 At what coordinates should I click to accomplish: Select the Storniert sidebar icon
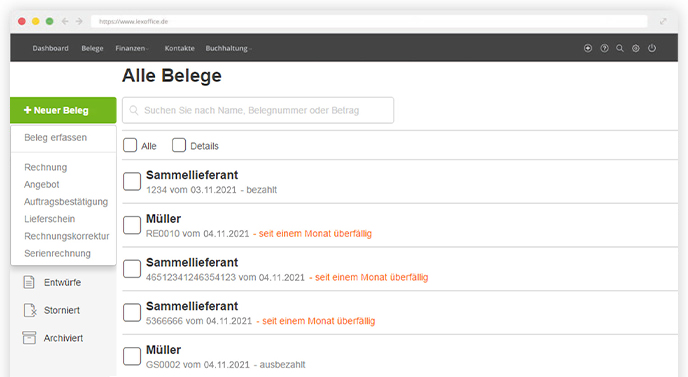click(x=30, y=310)
